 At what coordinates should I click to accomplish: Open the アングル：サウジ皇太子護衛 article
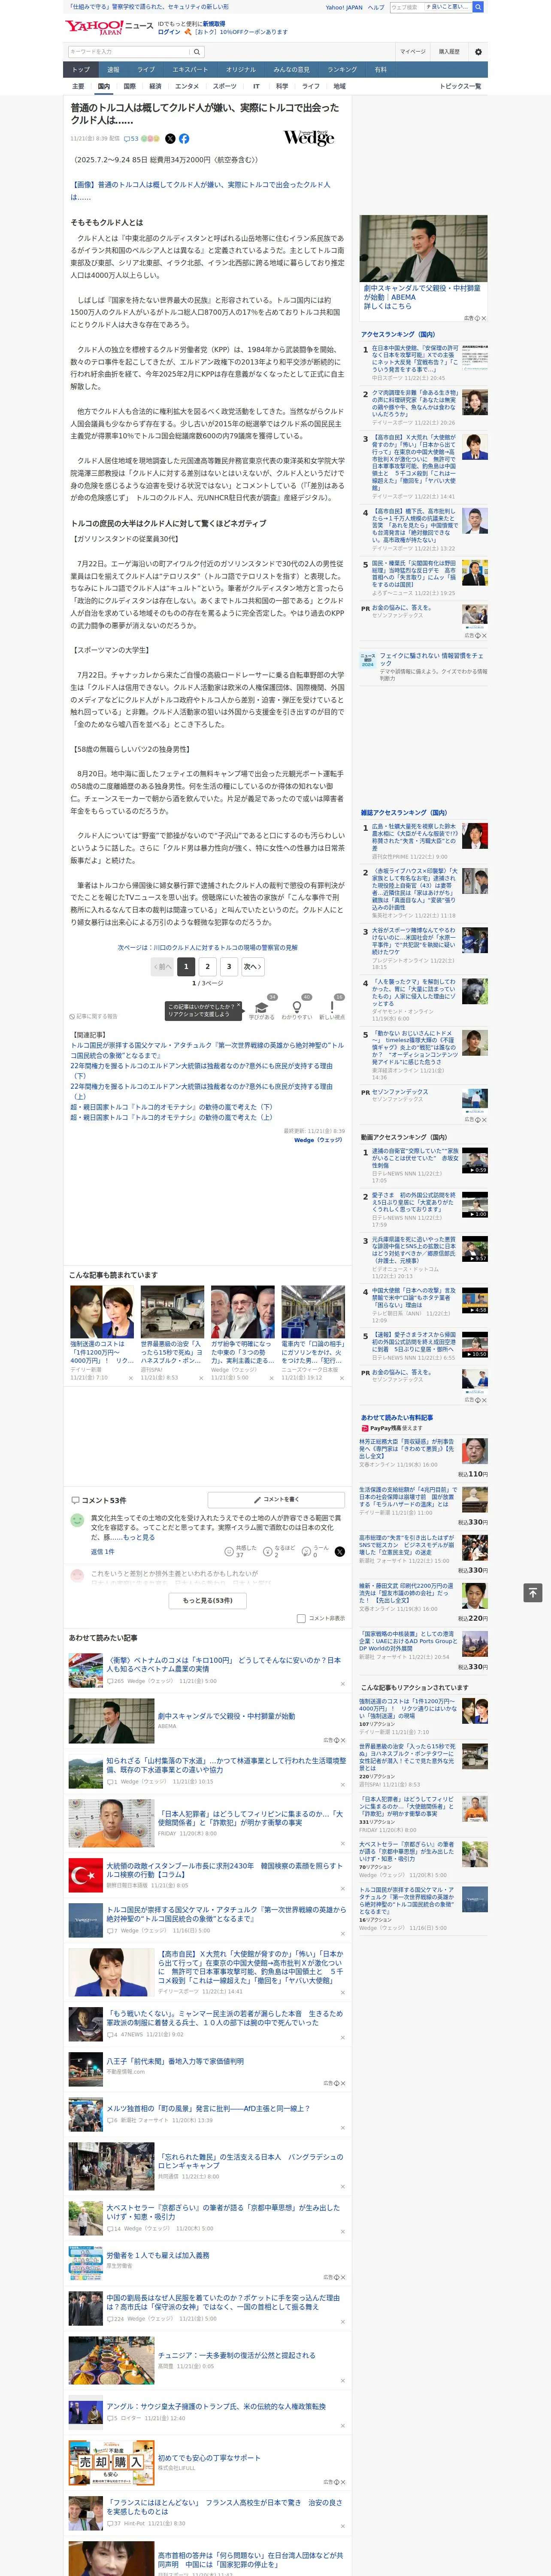tap(216, 2406)
